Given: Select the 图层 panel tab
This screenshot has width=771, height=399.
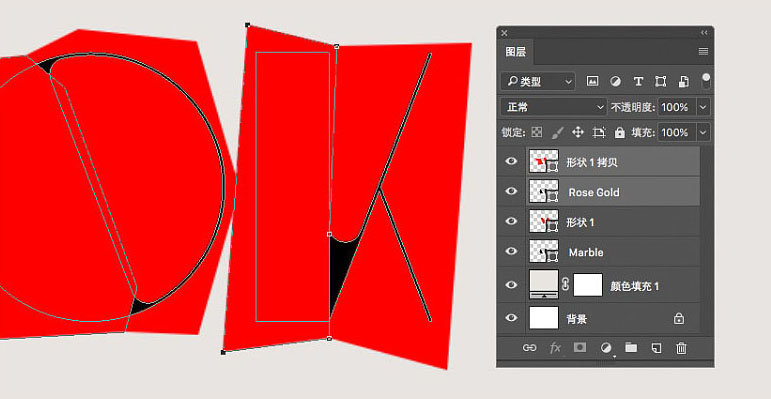Looking at the screenshot, I should coord(516,52).
